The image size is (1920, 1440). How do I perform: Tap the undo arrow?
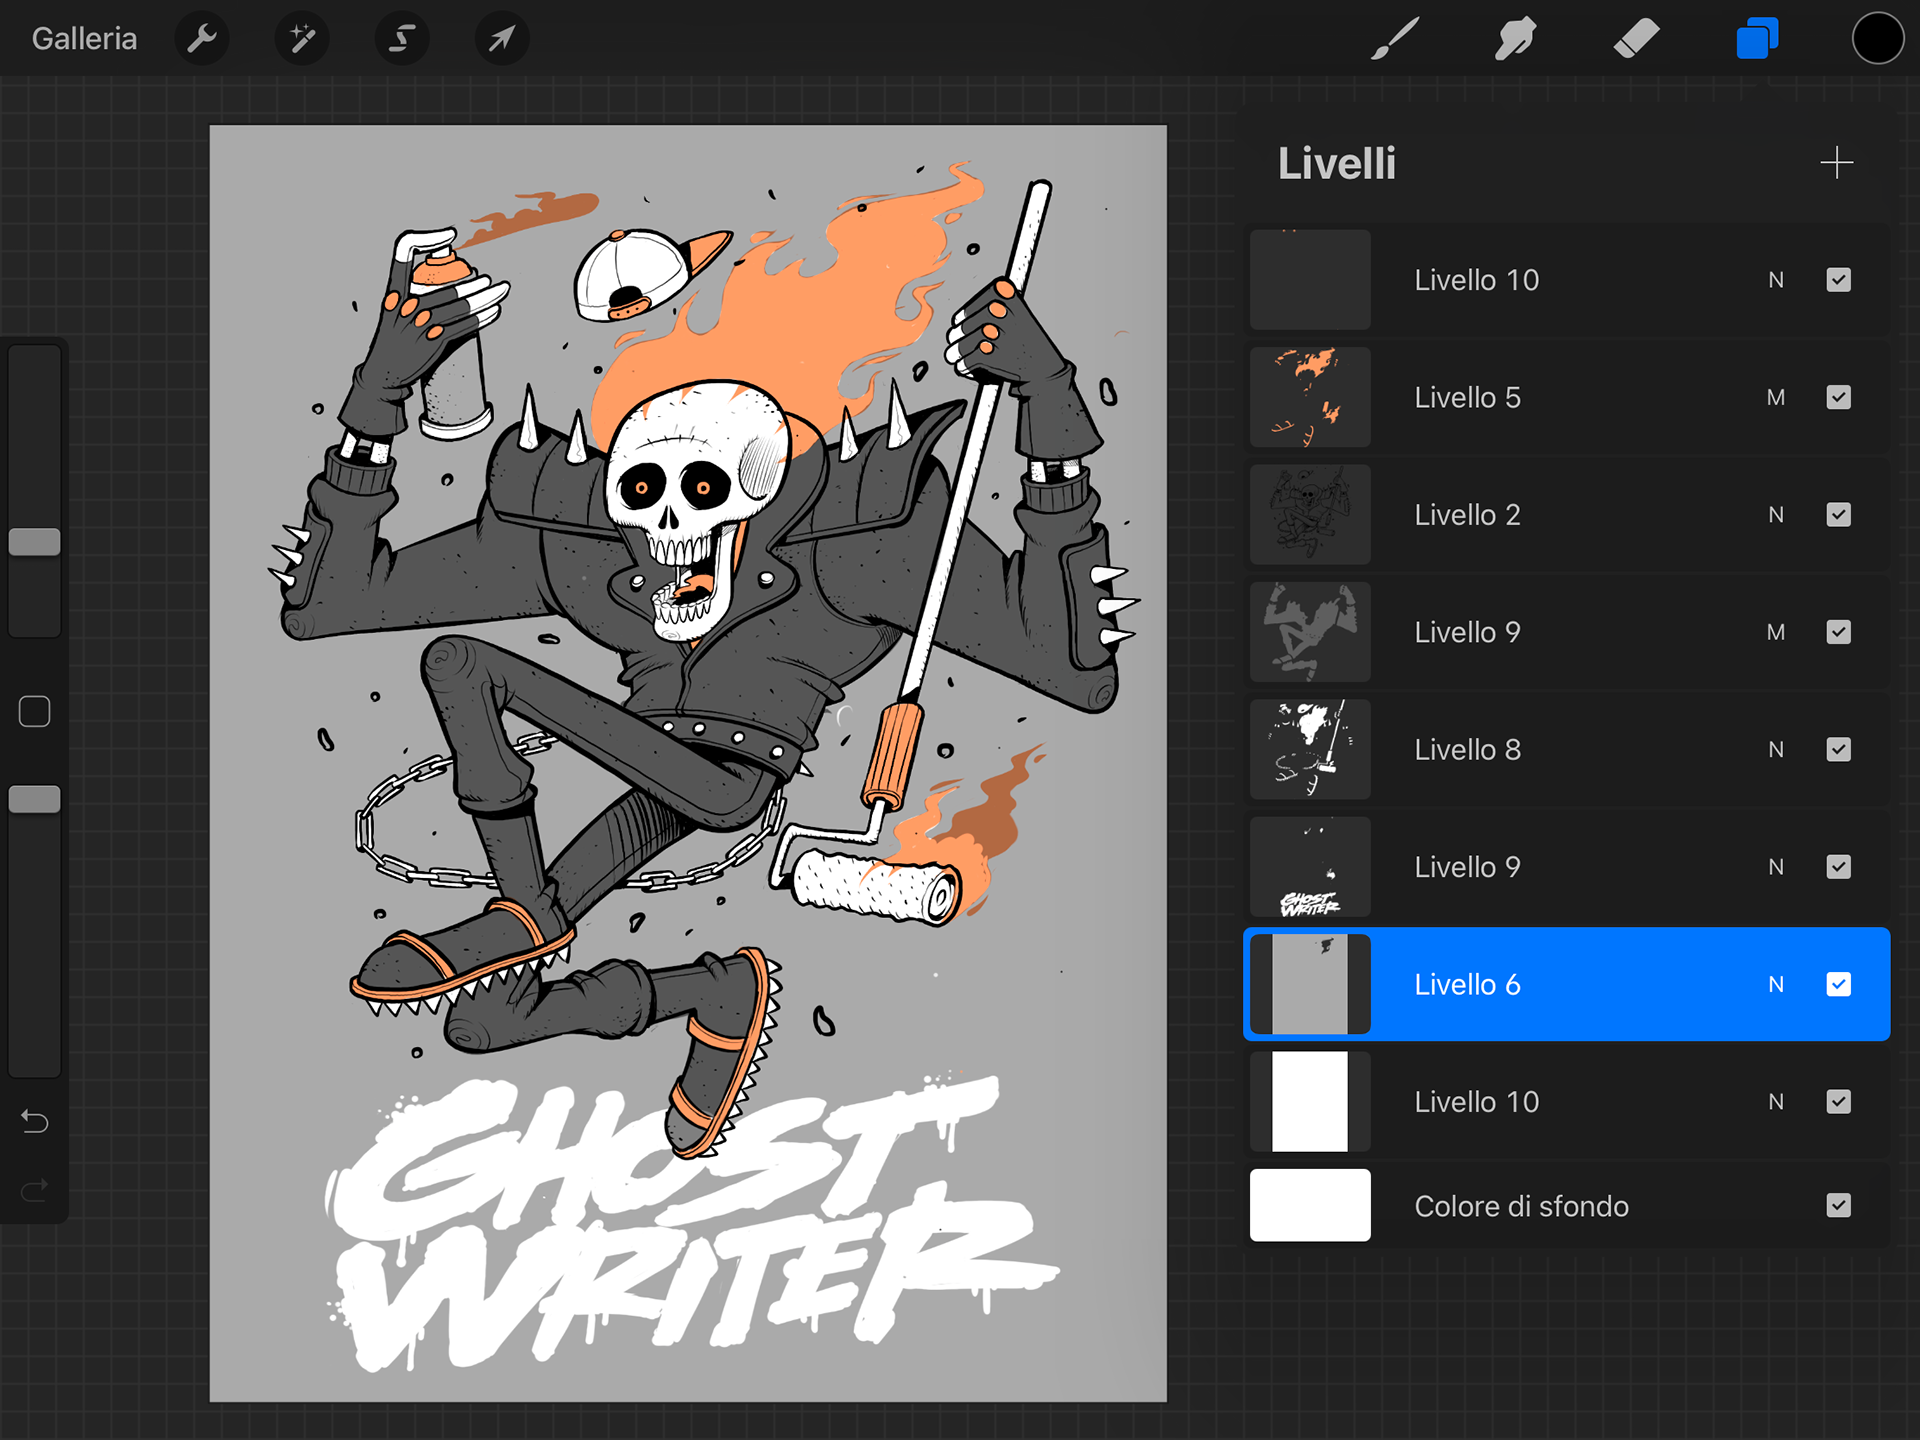coord(35,1122)
